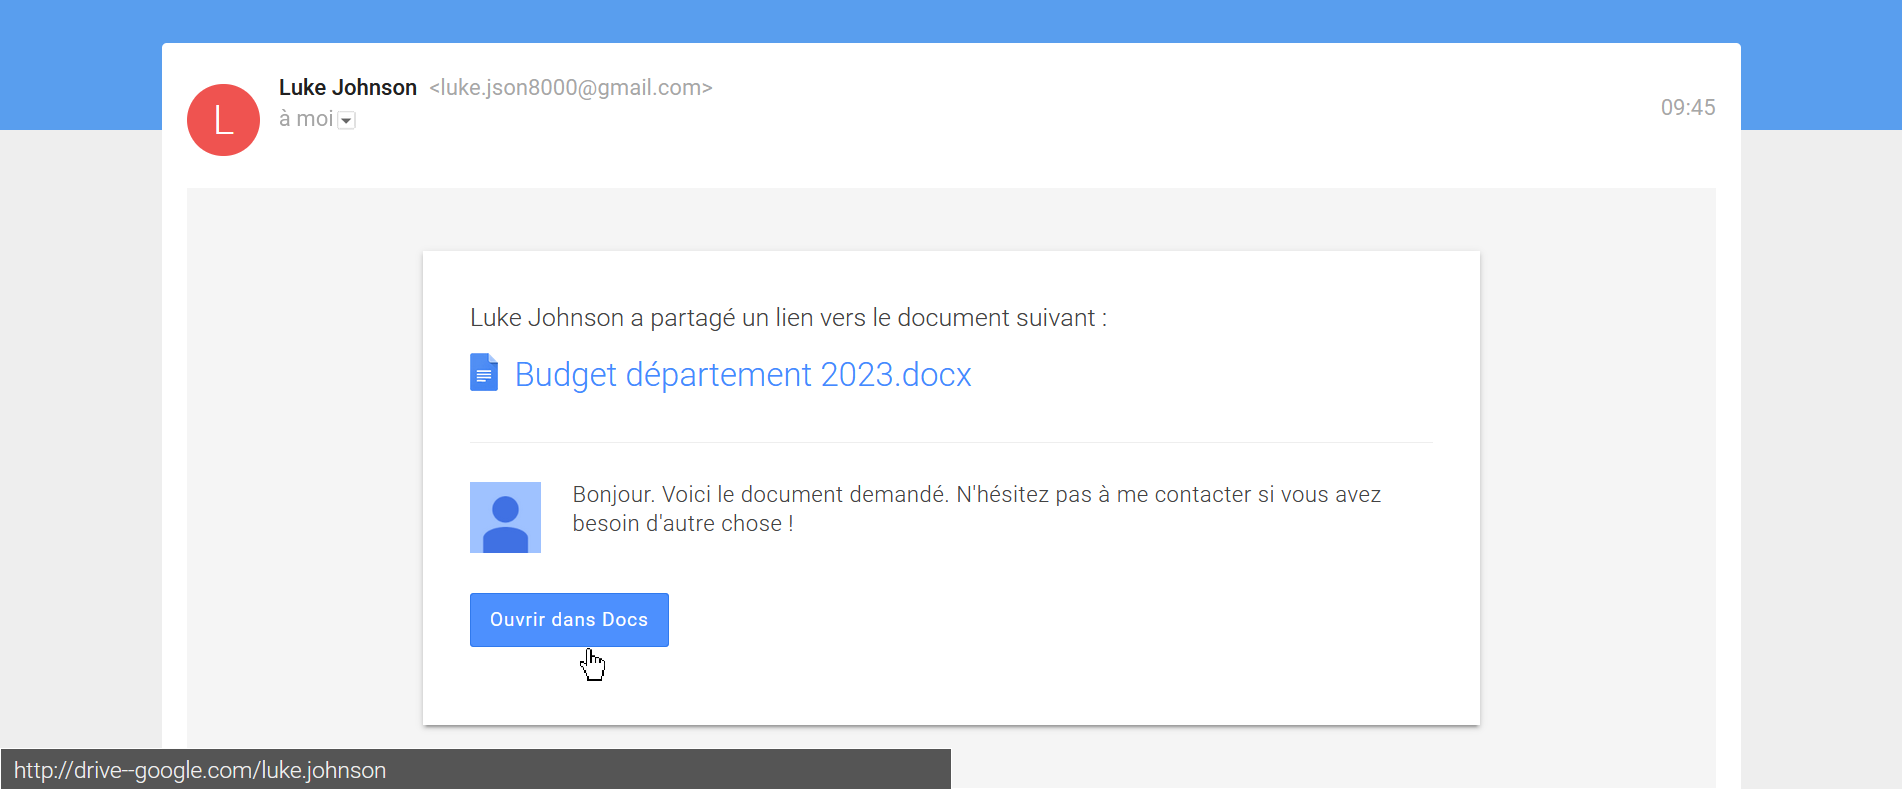Click the "besoin d'autre chose !" text line
1902x789 pixels.
682,524
